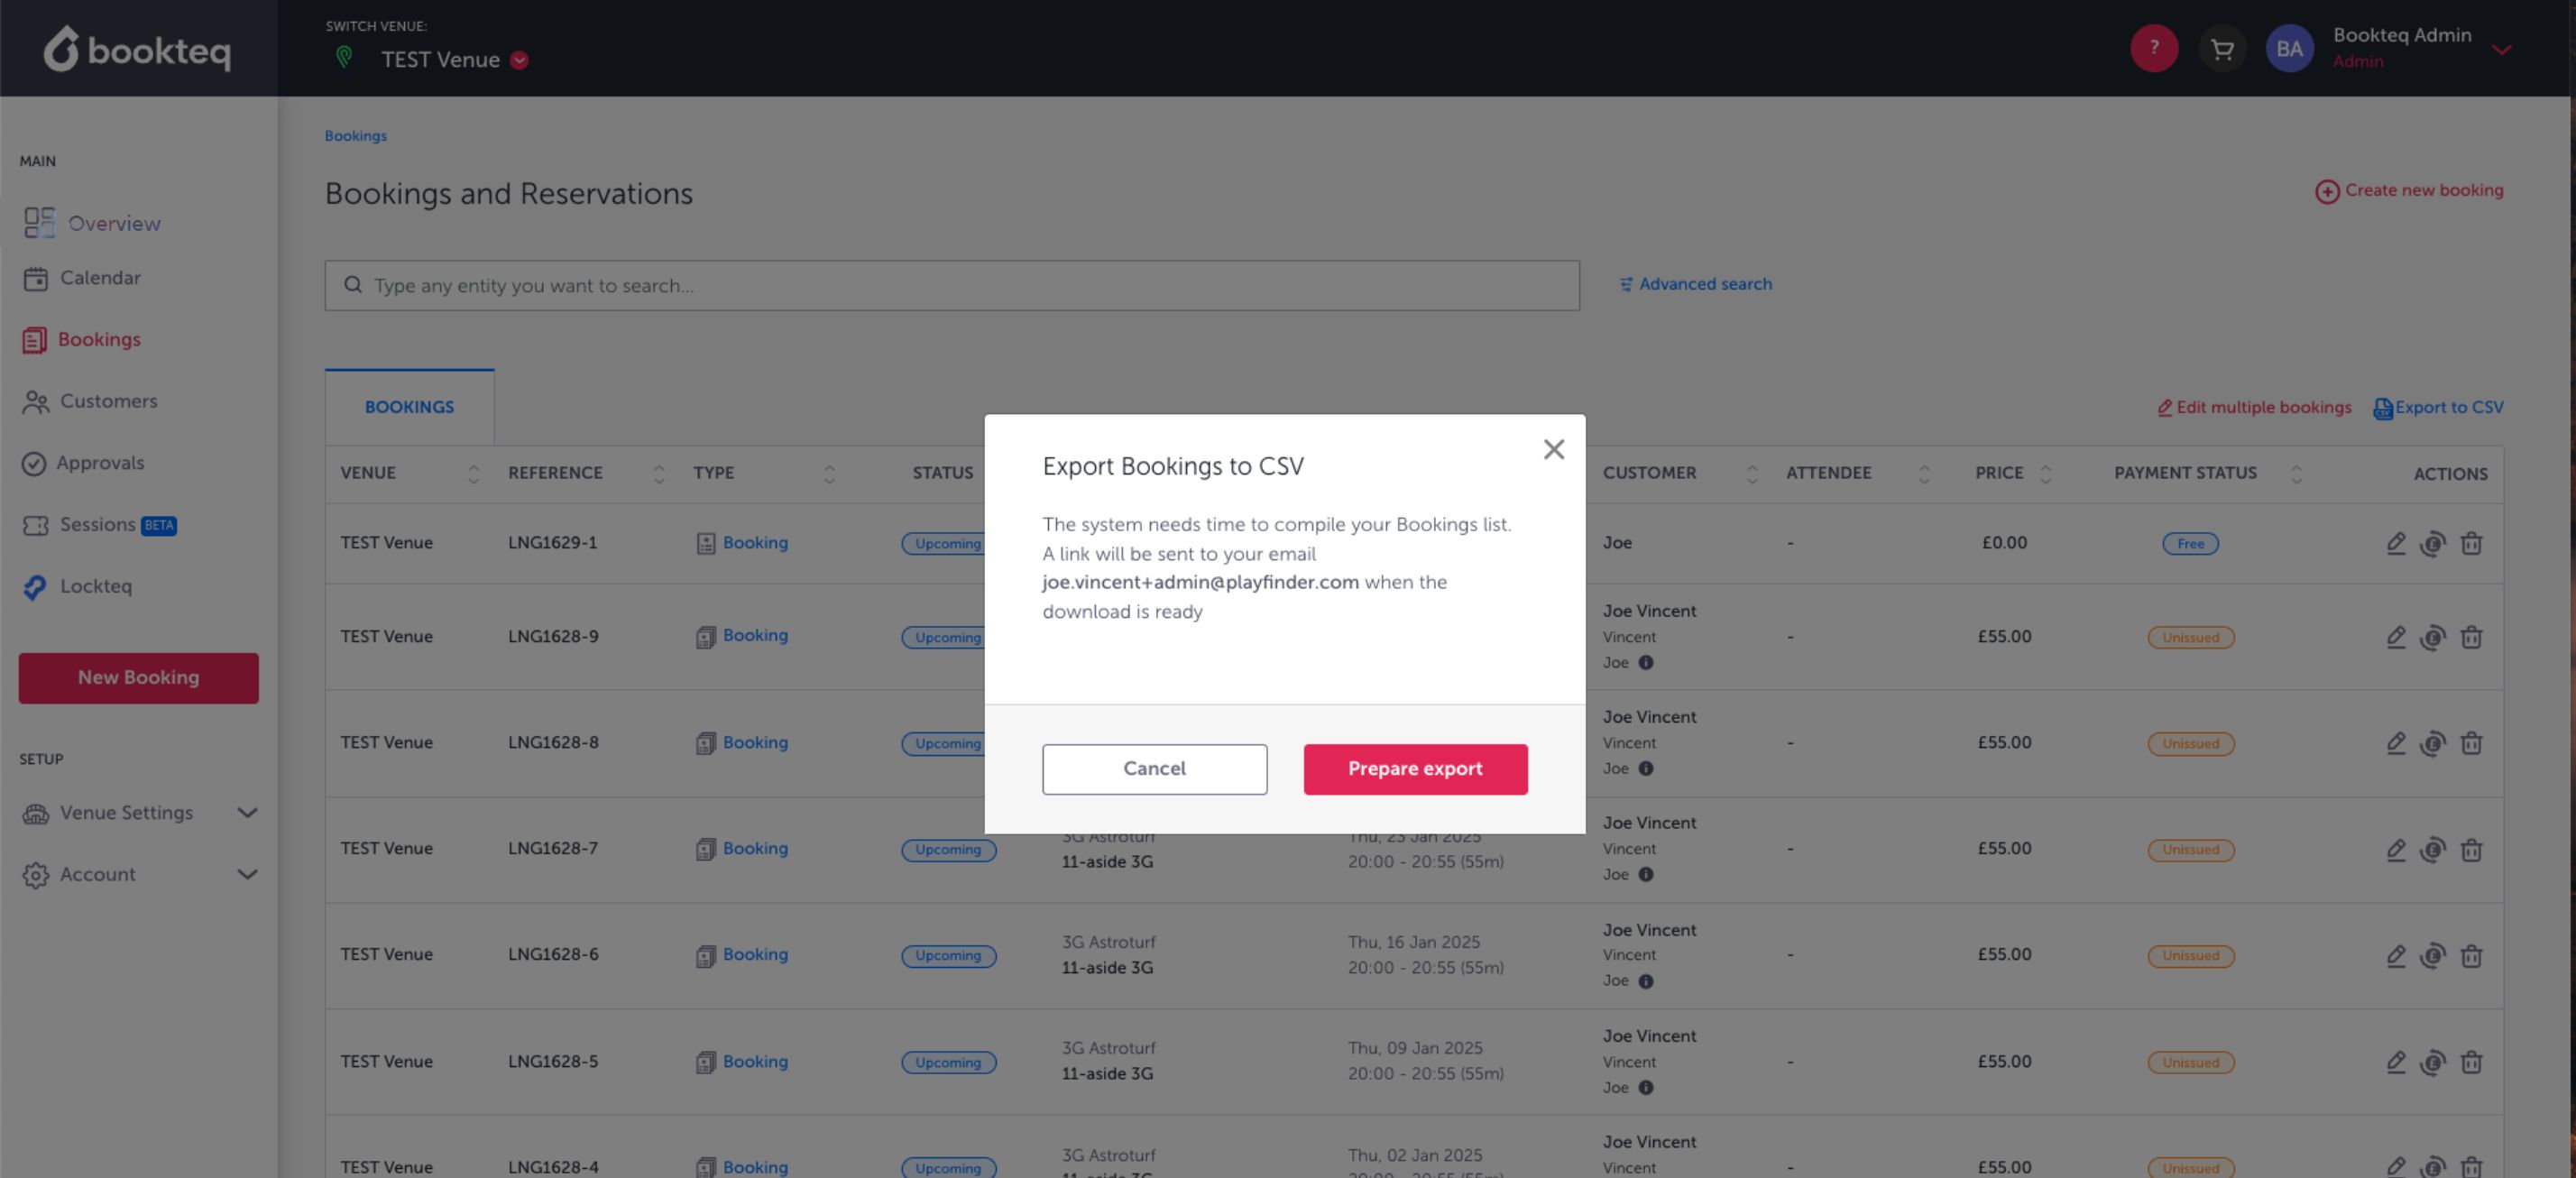
Task: Sort table by Price column
Action: pyautogui.click(x=2045, y=473)
